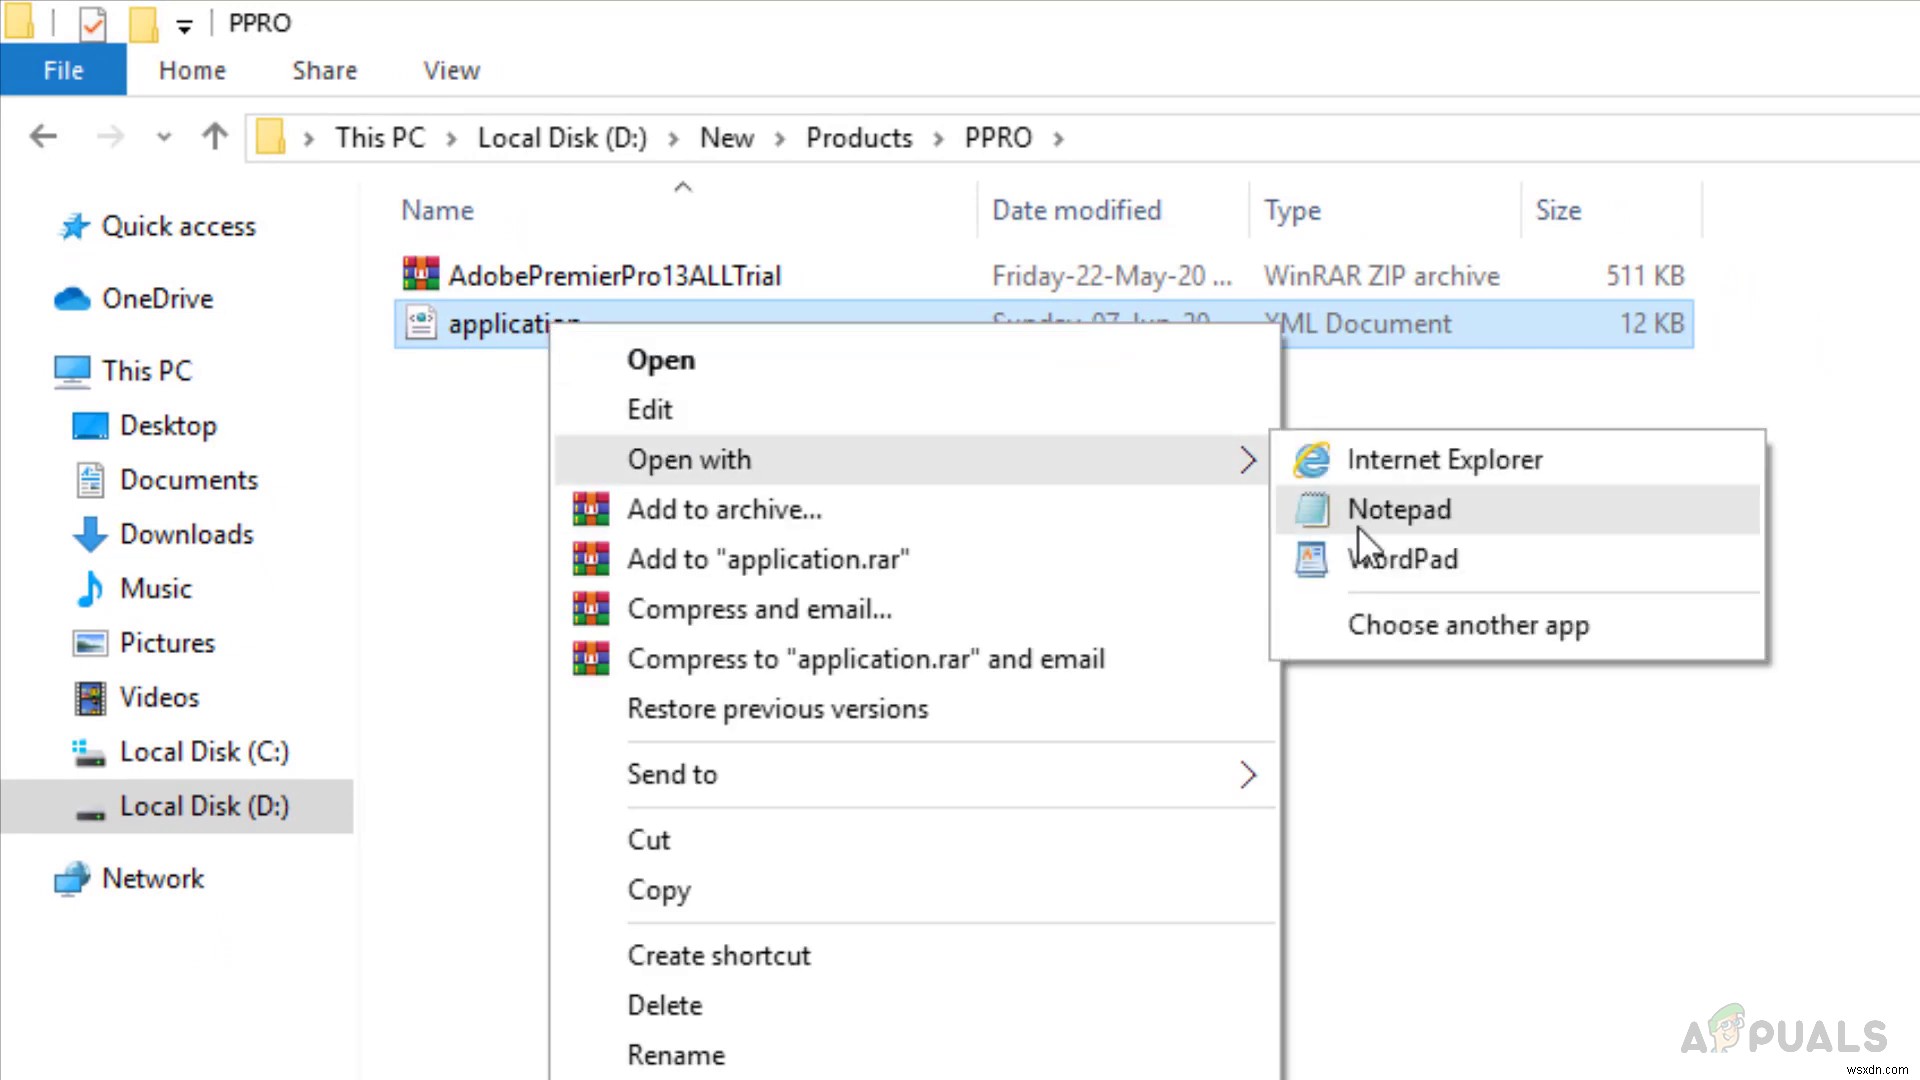
Task: Click Delete in the context menu
Action: 665,1004
